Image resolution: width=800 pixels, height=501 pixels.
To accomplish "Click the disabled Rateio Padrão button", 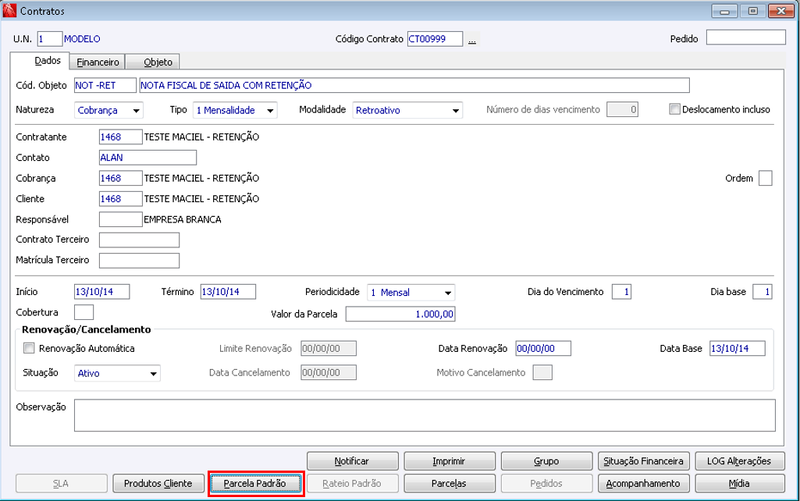I will [352, 483].
